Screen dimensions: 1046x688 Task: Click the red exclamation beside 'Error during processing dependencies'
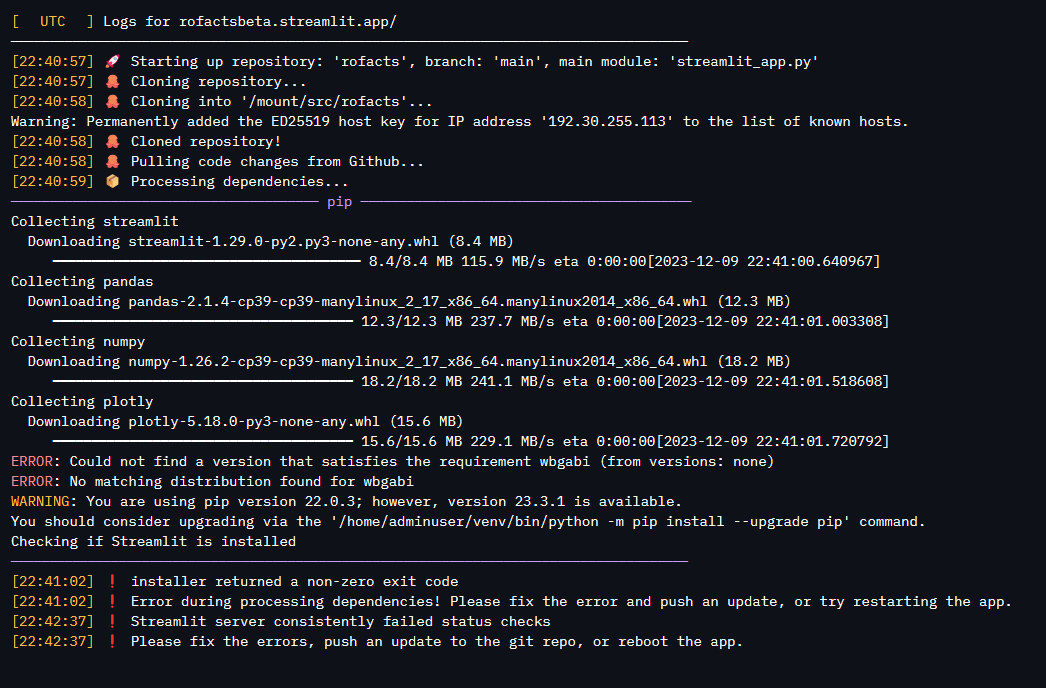tap(112, 602)
